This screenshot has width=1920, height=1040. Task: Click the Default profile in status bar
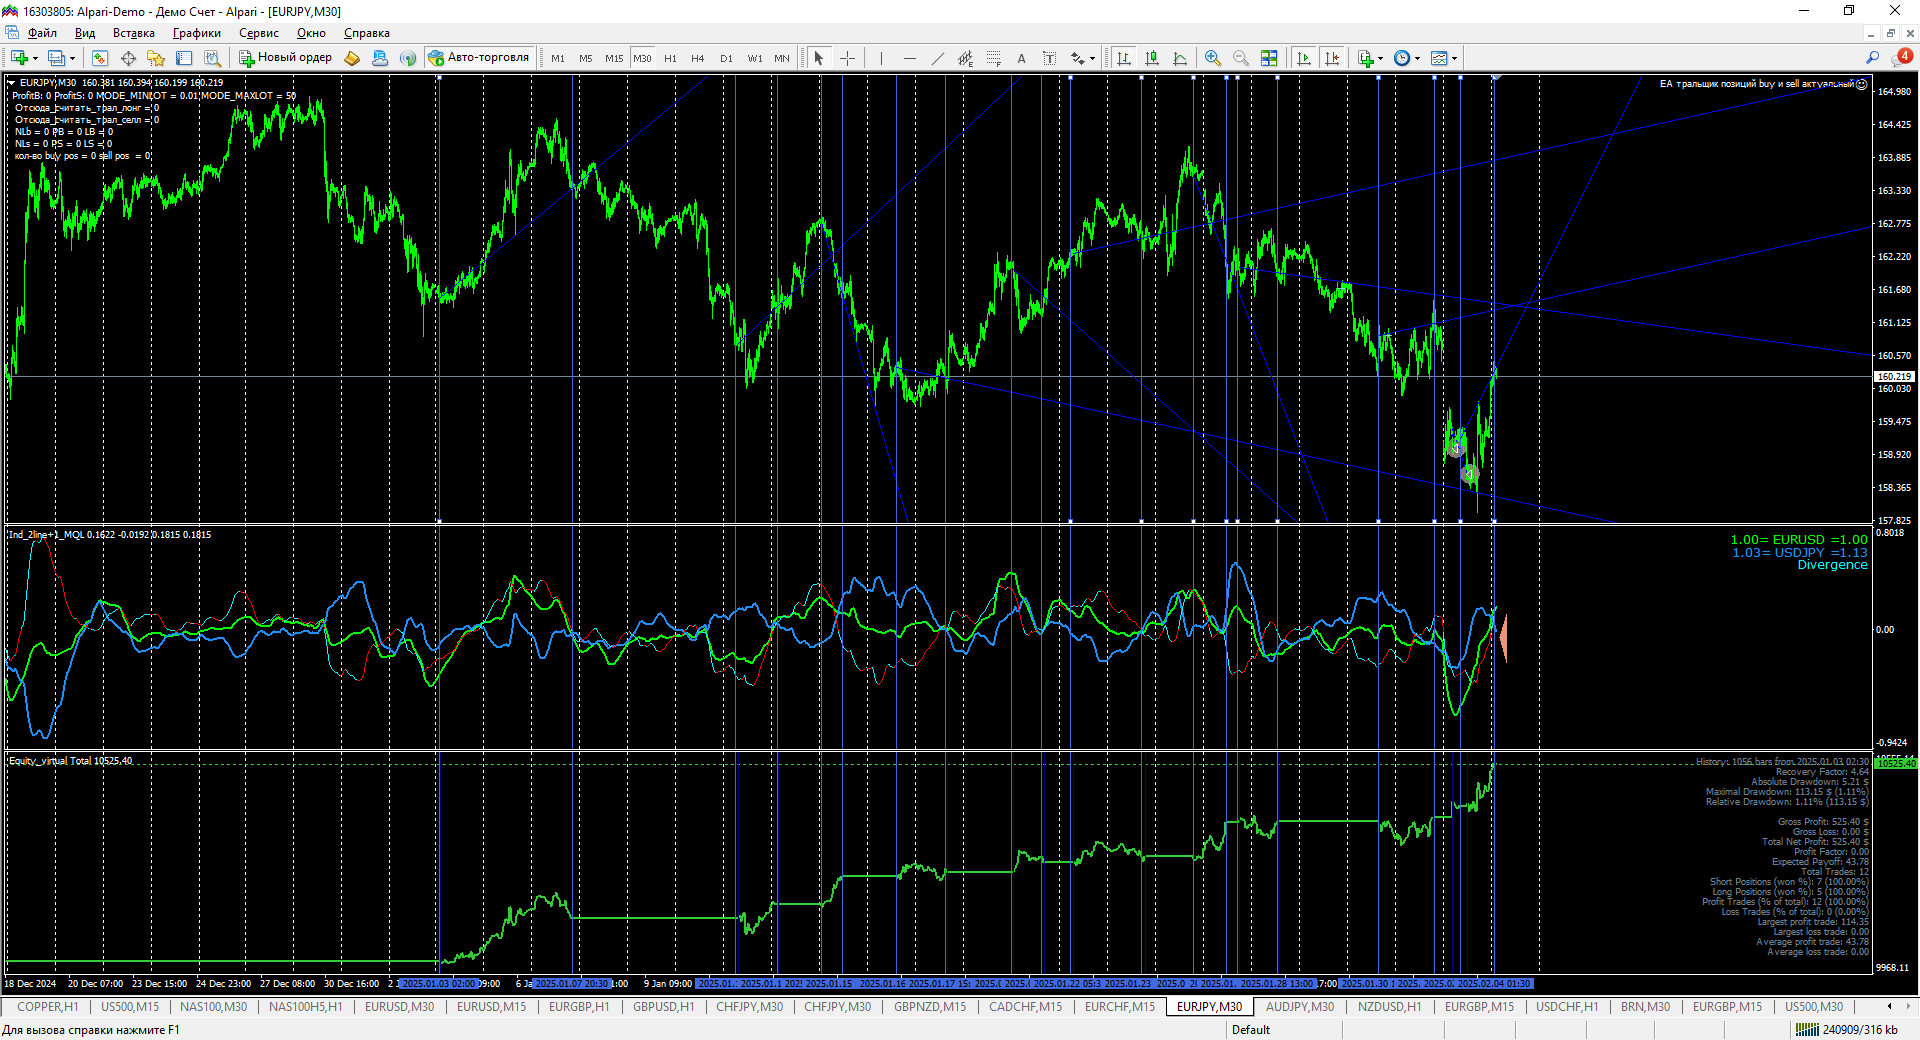(x=1251, y=1030)
